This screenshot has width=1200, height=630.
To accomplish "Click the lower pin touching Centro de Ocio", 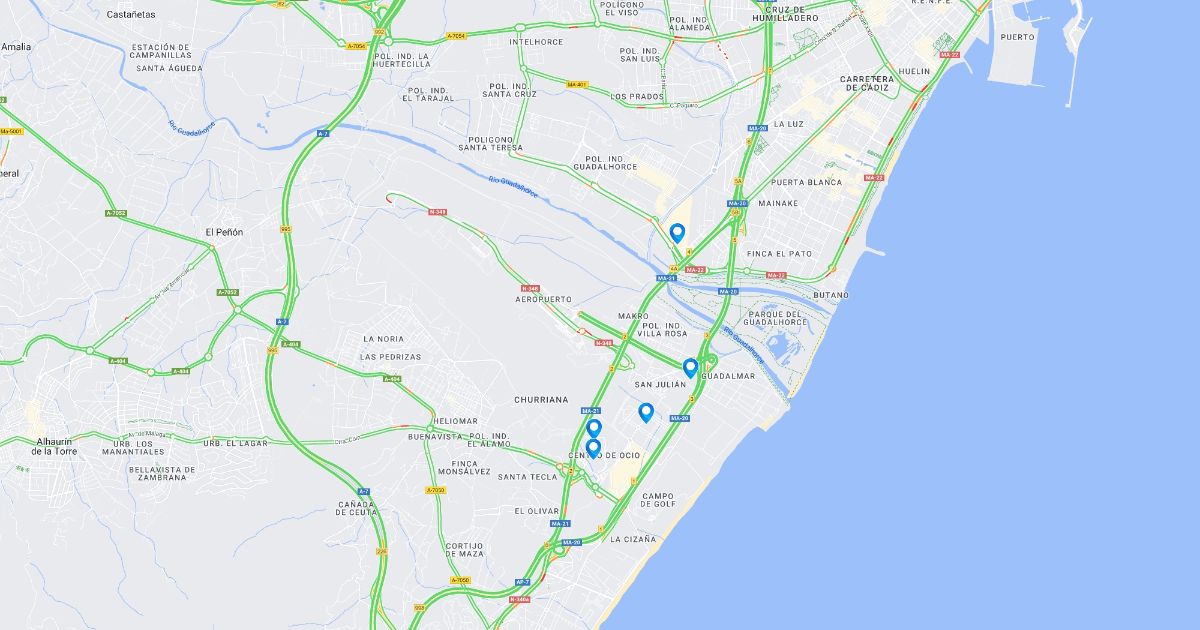I will pos(593,449).
